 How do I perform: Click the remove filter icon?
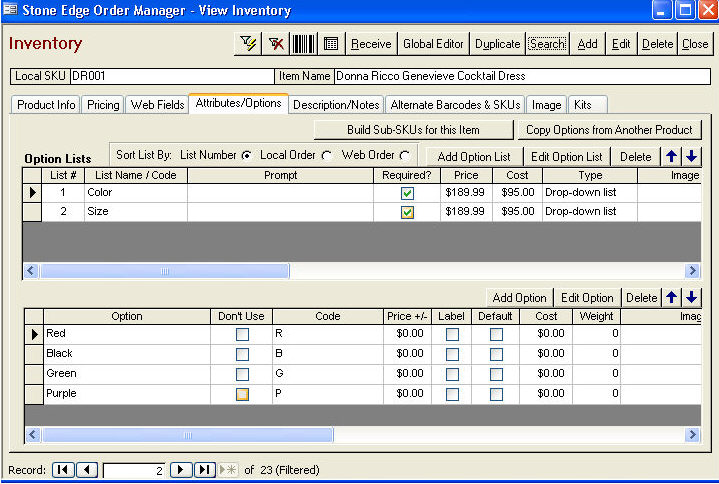point(276,44)
